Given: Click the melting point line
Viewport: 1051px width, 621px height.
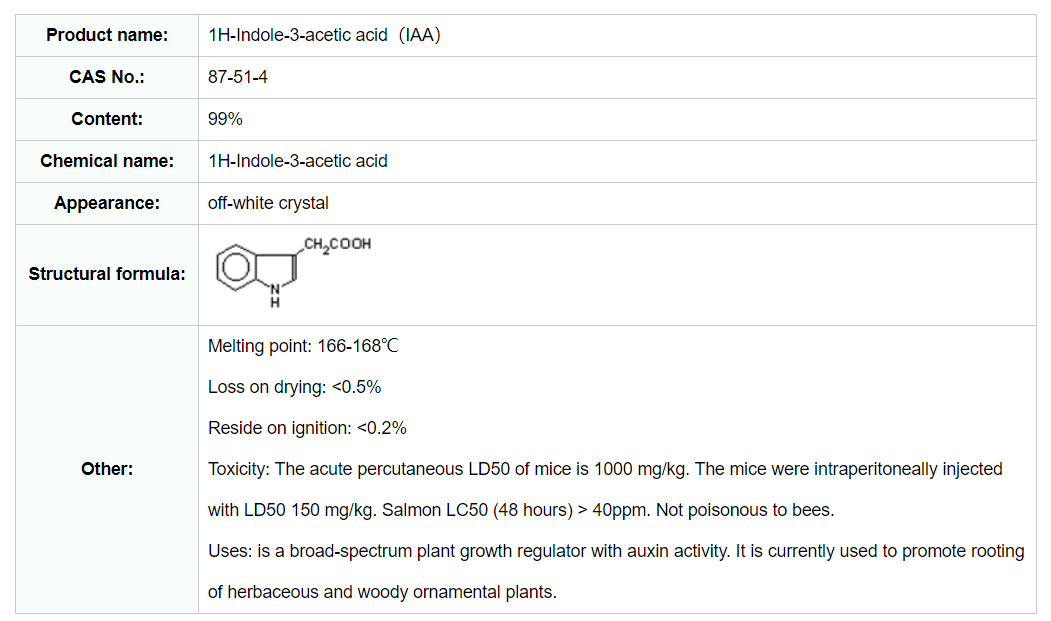Looking at the screenshot, I should point(303,346).
